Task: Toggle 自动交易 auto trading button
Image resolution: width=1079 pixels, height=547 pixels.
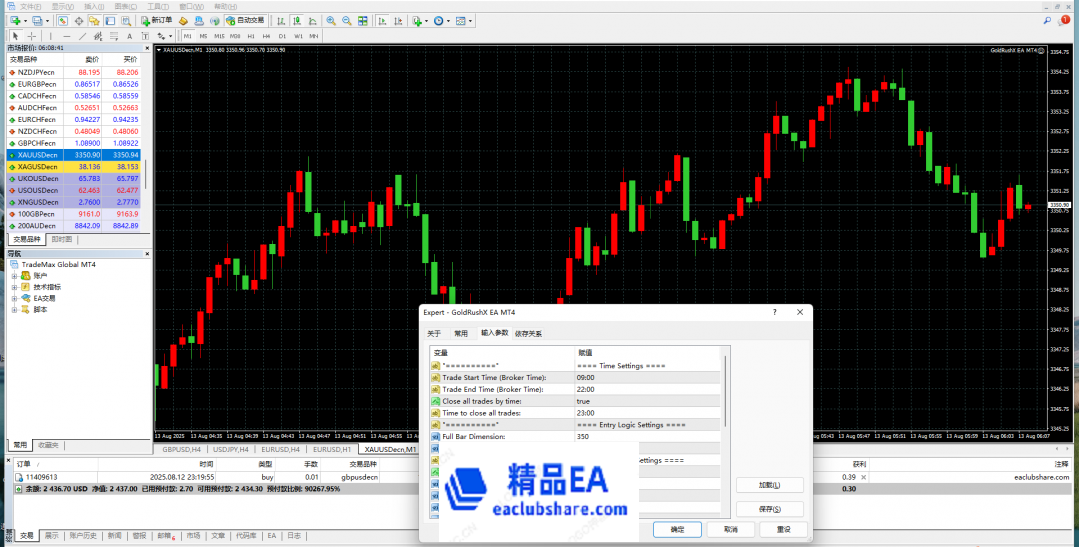Action: click(246, 21)
